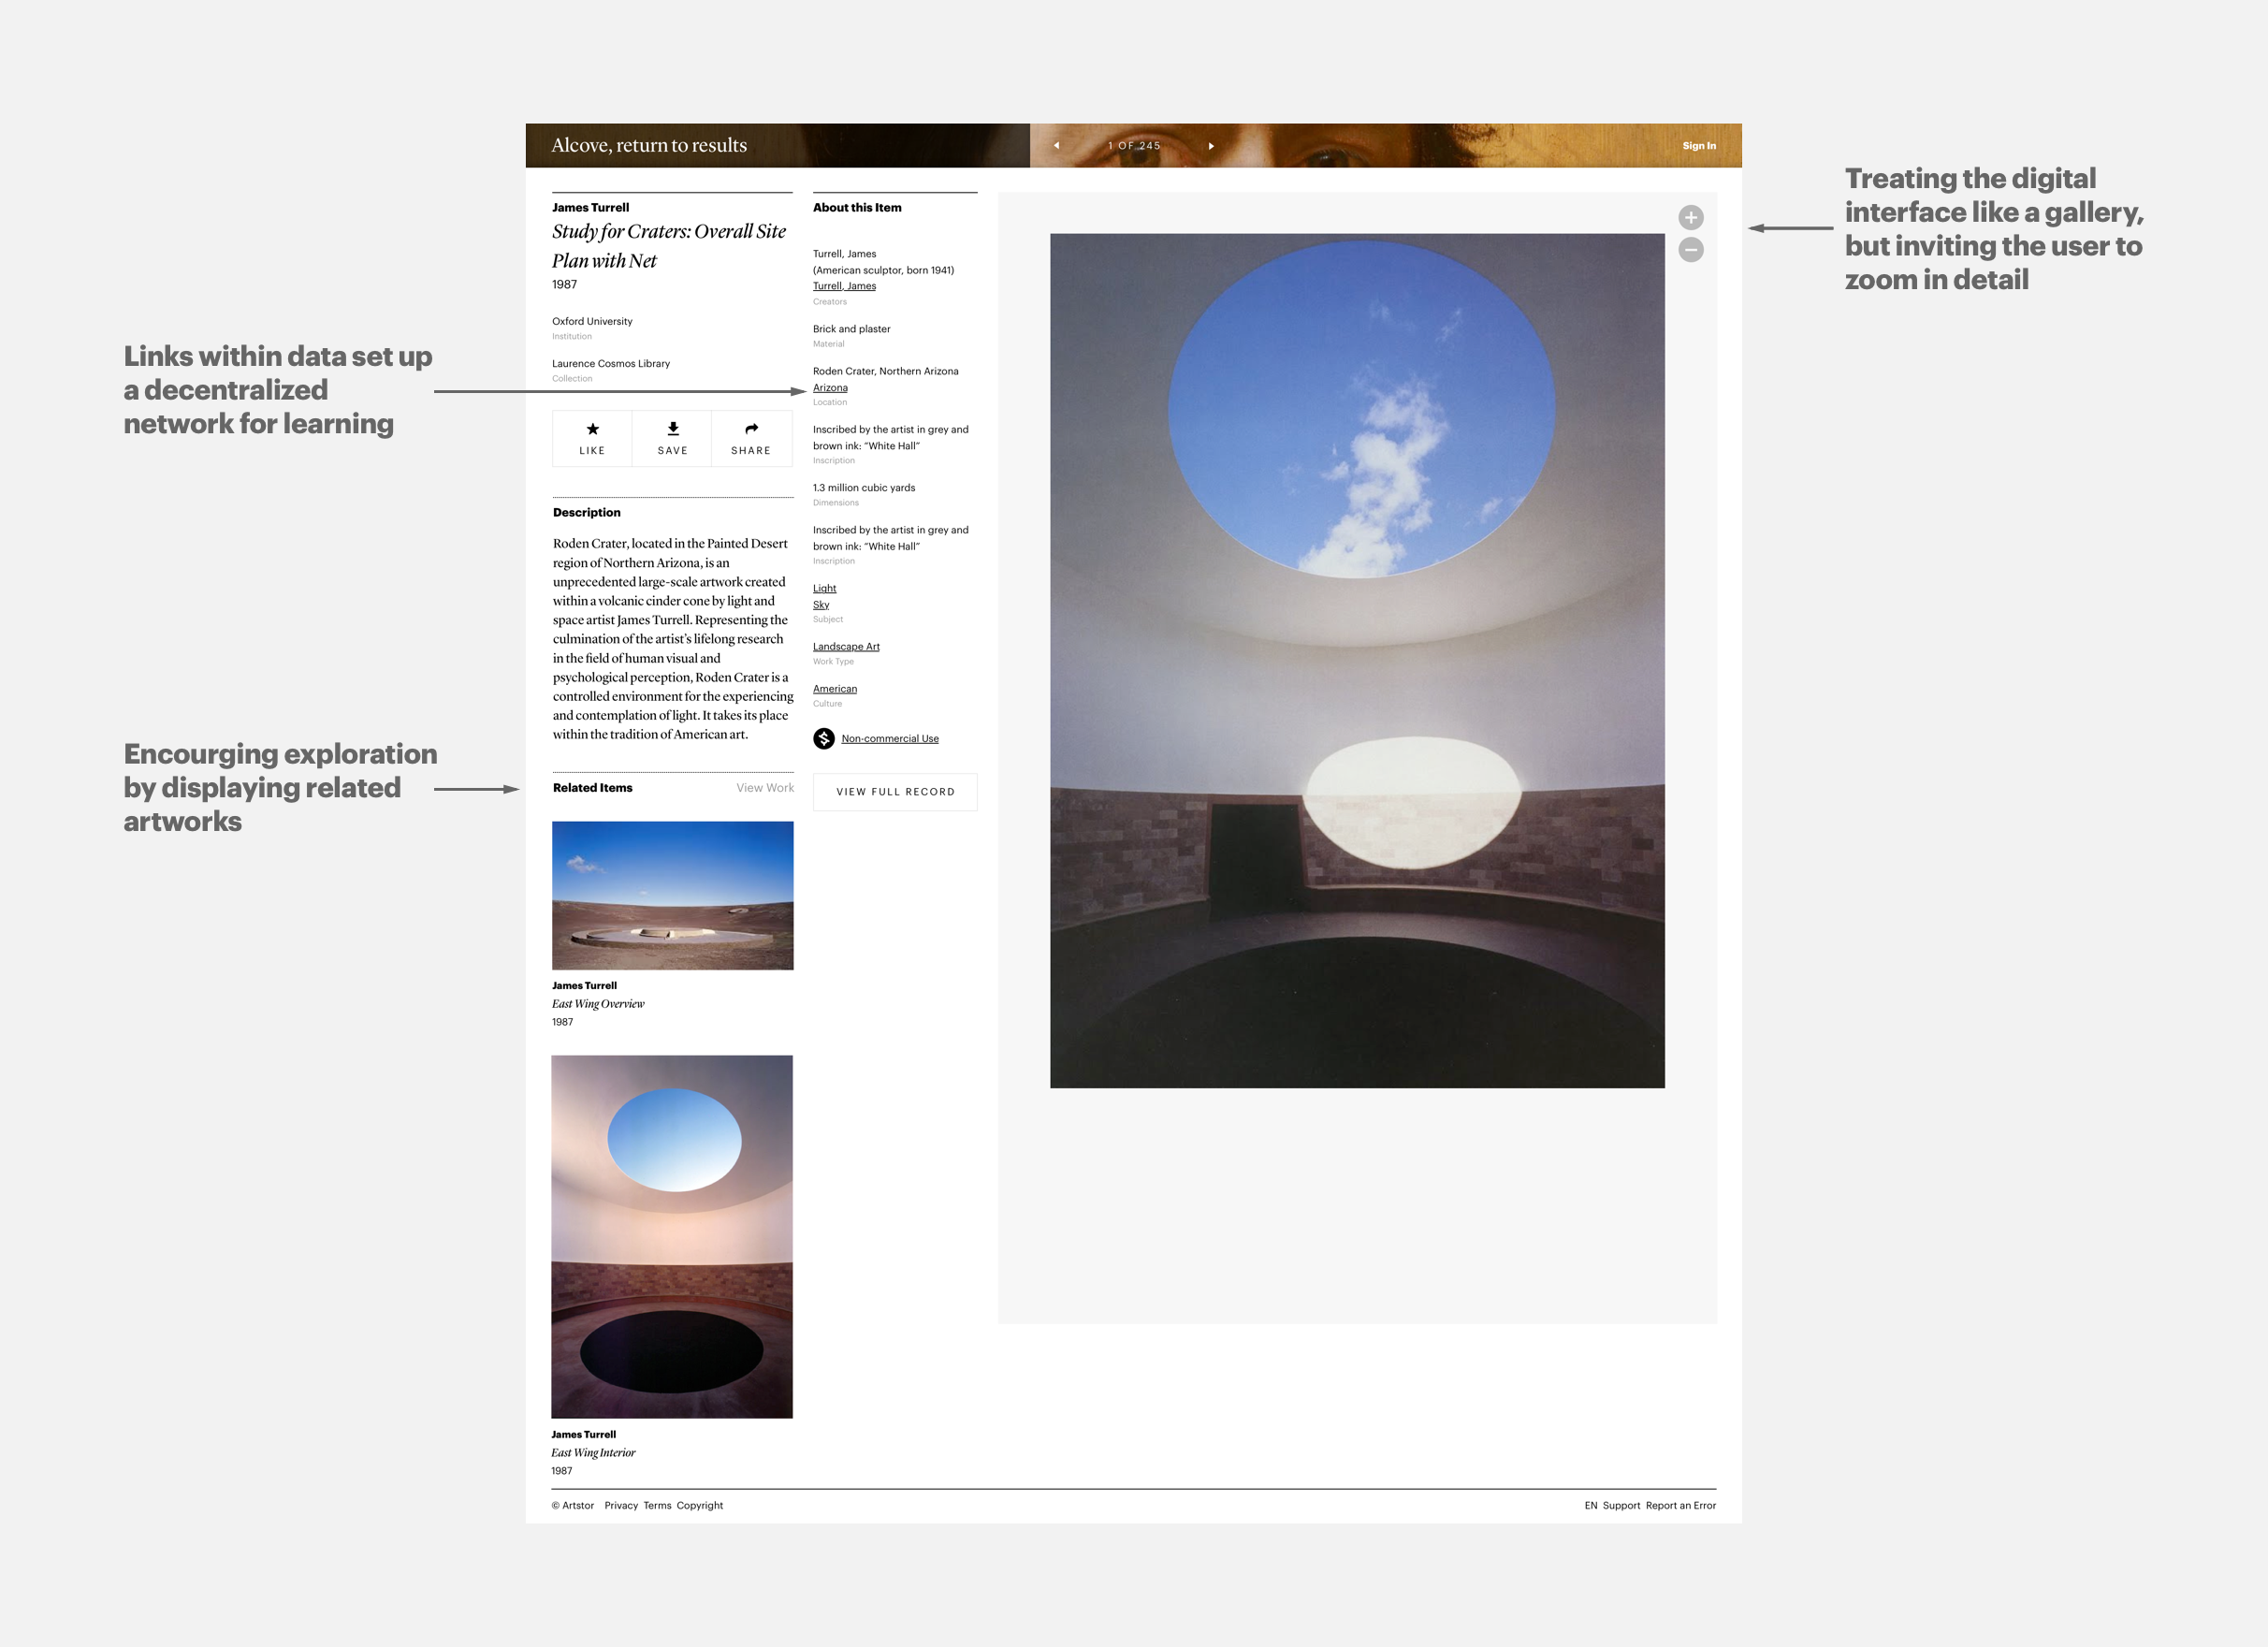Open the Arizona location link
Viewport: 2268px width, 1647px height.
830,388
